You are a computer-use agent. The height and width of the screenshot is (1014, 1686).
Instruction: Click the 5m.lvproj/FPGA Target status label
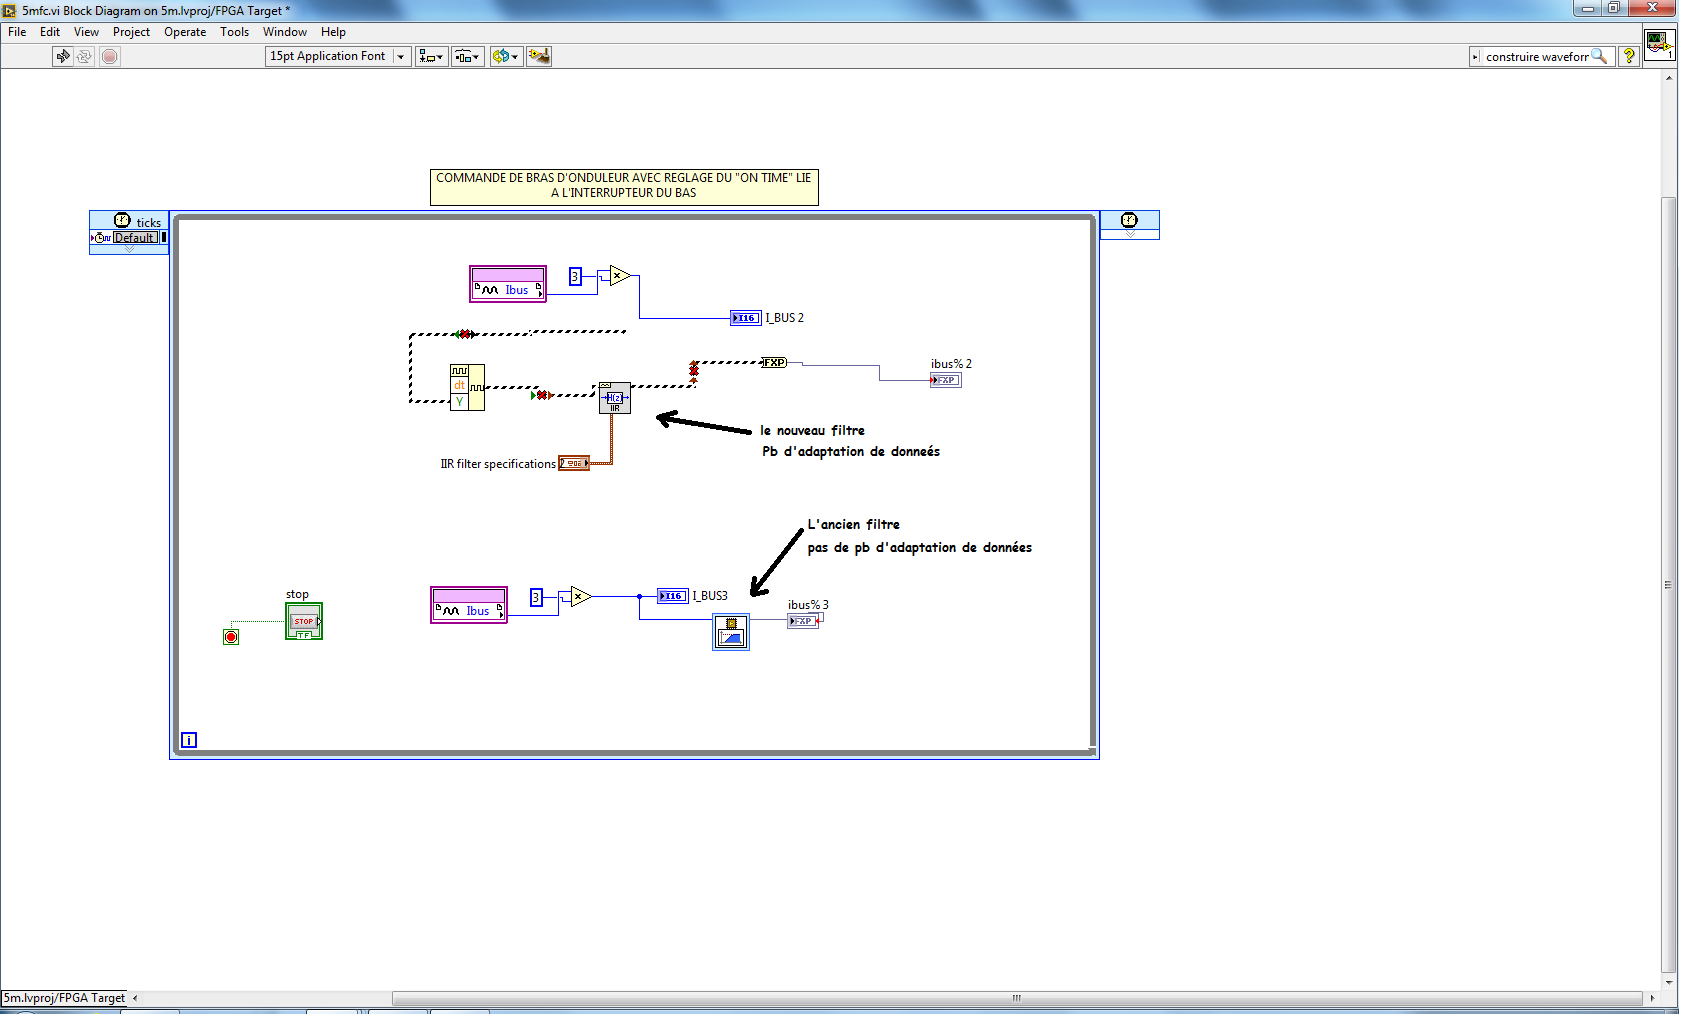[64, 998]
